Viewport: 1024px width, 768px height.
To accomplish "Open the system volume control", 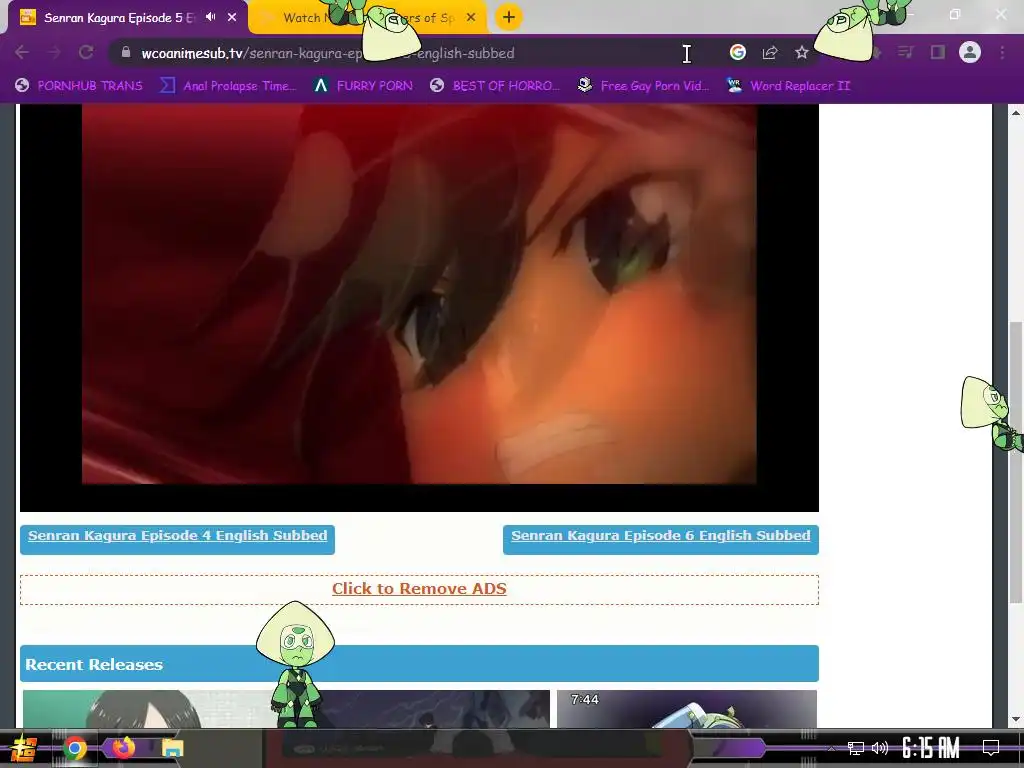I will pyautogui.click(x=880, y=748).
